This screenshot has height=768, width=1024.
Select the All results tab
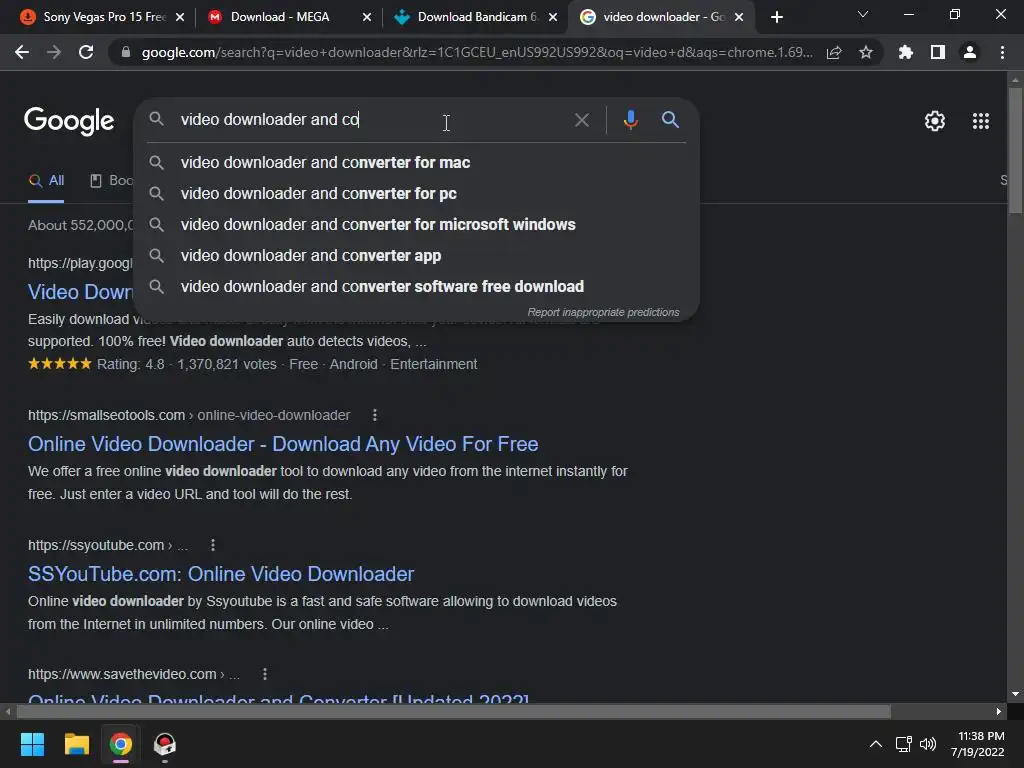46,180
